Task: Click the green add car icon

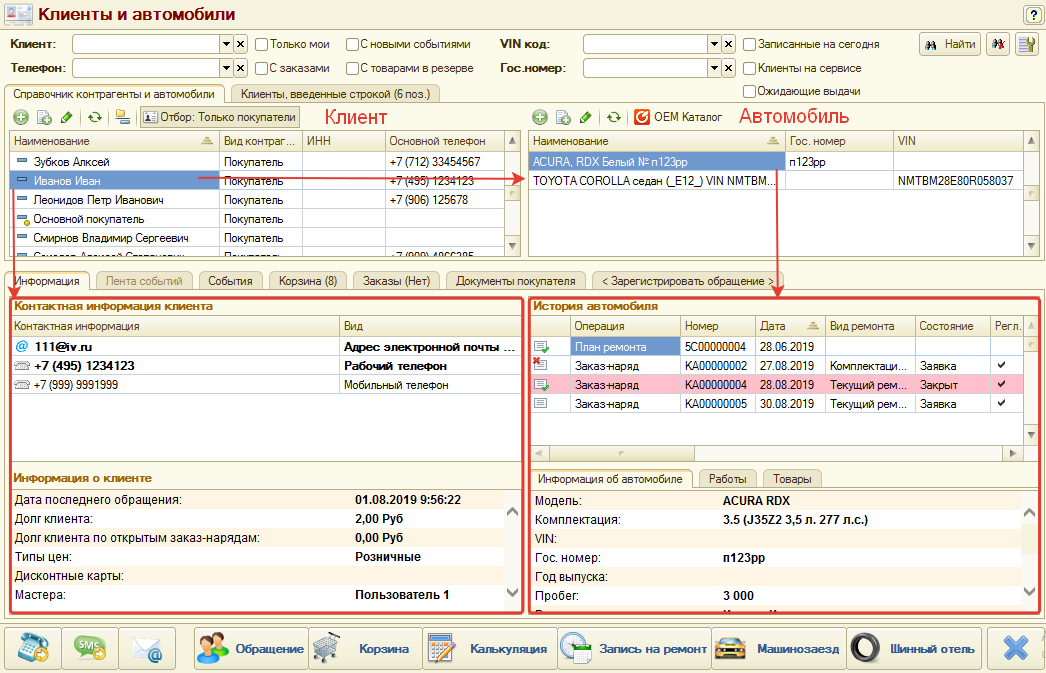Action: click(540, 117)
